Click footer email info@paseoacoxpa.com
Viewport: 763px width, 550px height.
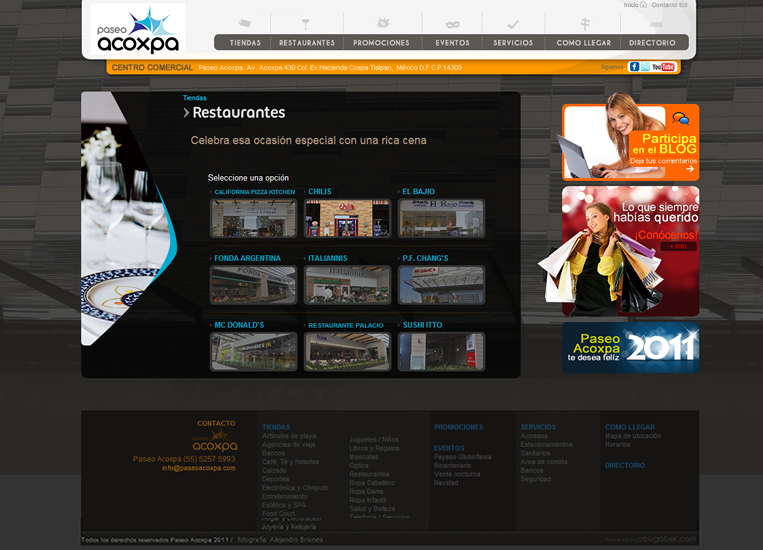click(199, 468)
